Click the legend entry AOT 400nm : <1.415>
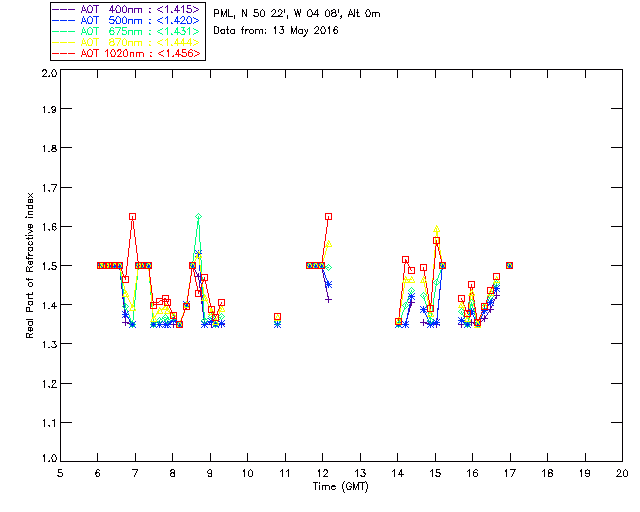Image resolution: width=640 pixels, height=512 pixels. pos(127,9)
